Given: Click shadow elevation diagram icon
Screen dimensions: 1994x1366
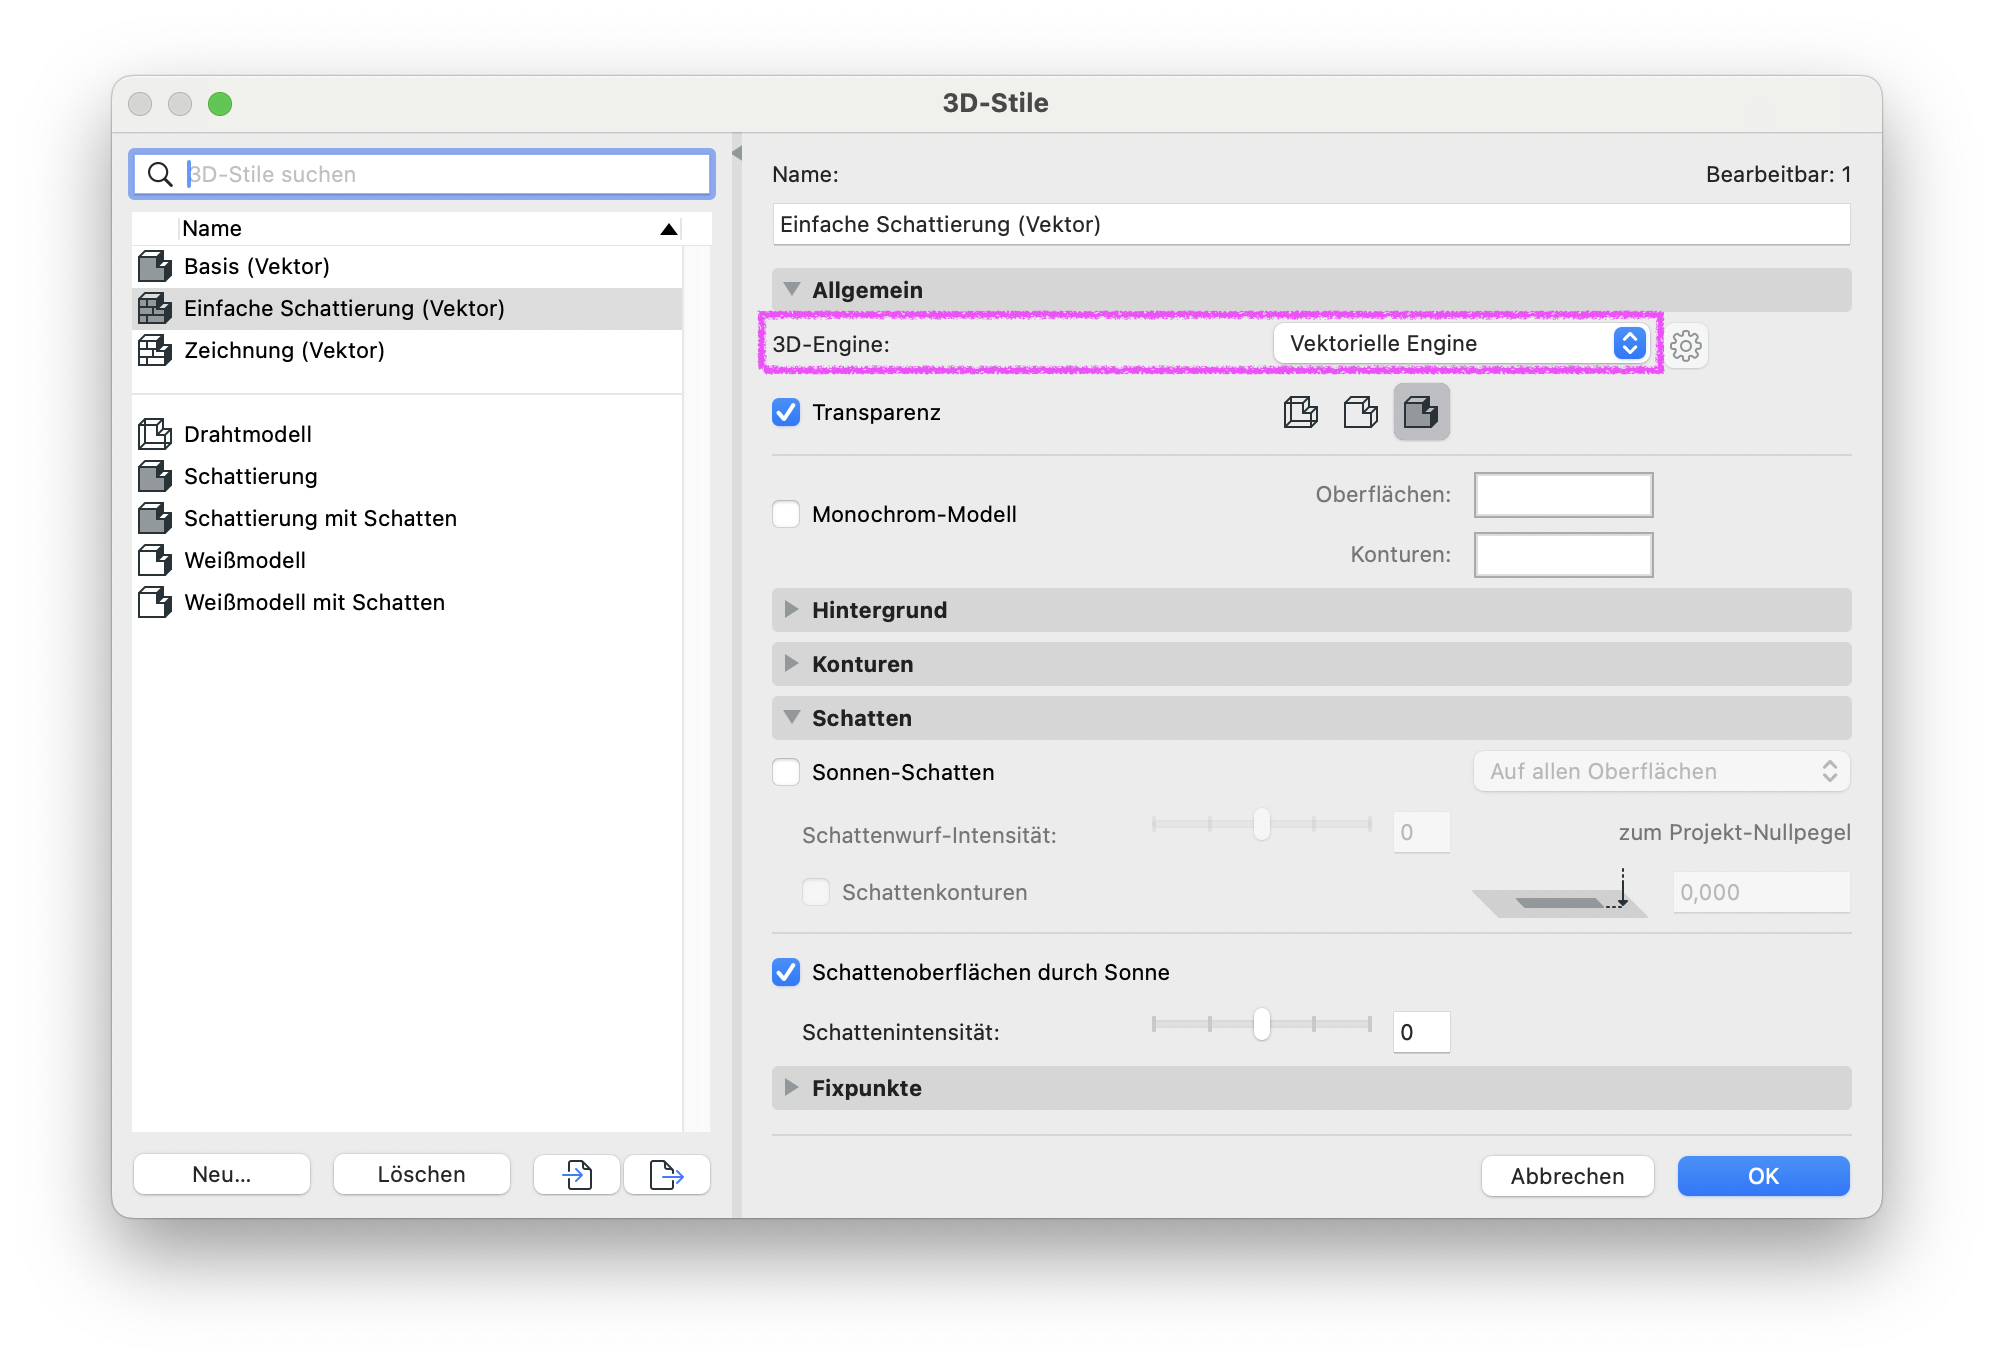Looking at the screenshot, I should click(1560, 893).
